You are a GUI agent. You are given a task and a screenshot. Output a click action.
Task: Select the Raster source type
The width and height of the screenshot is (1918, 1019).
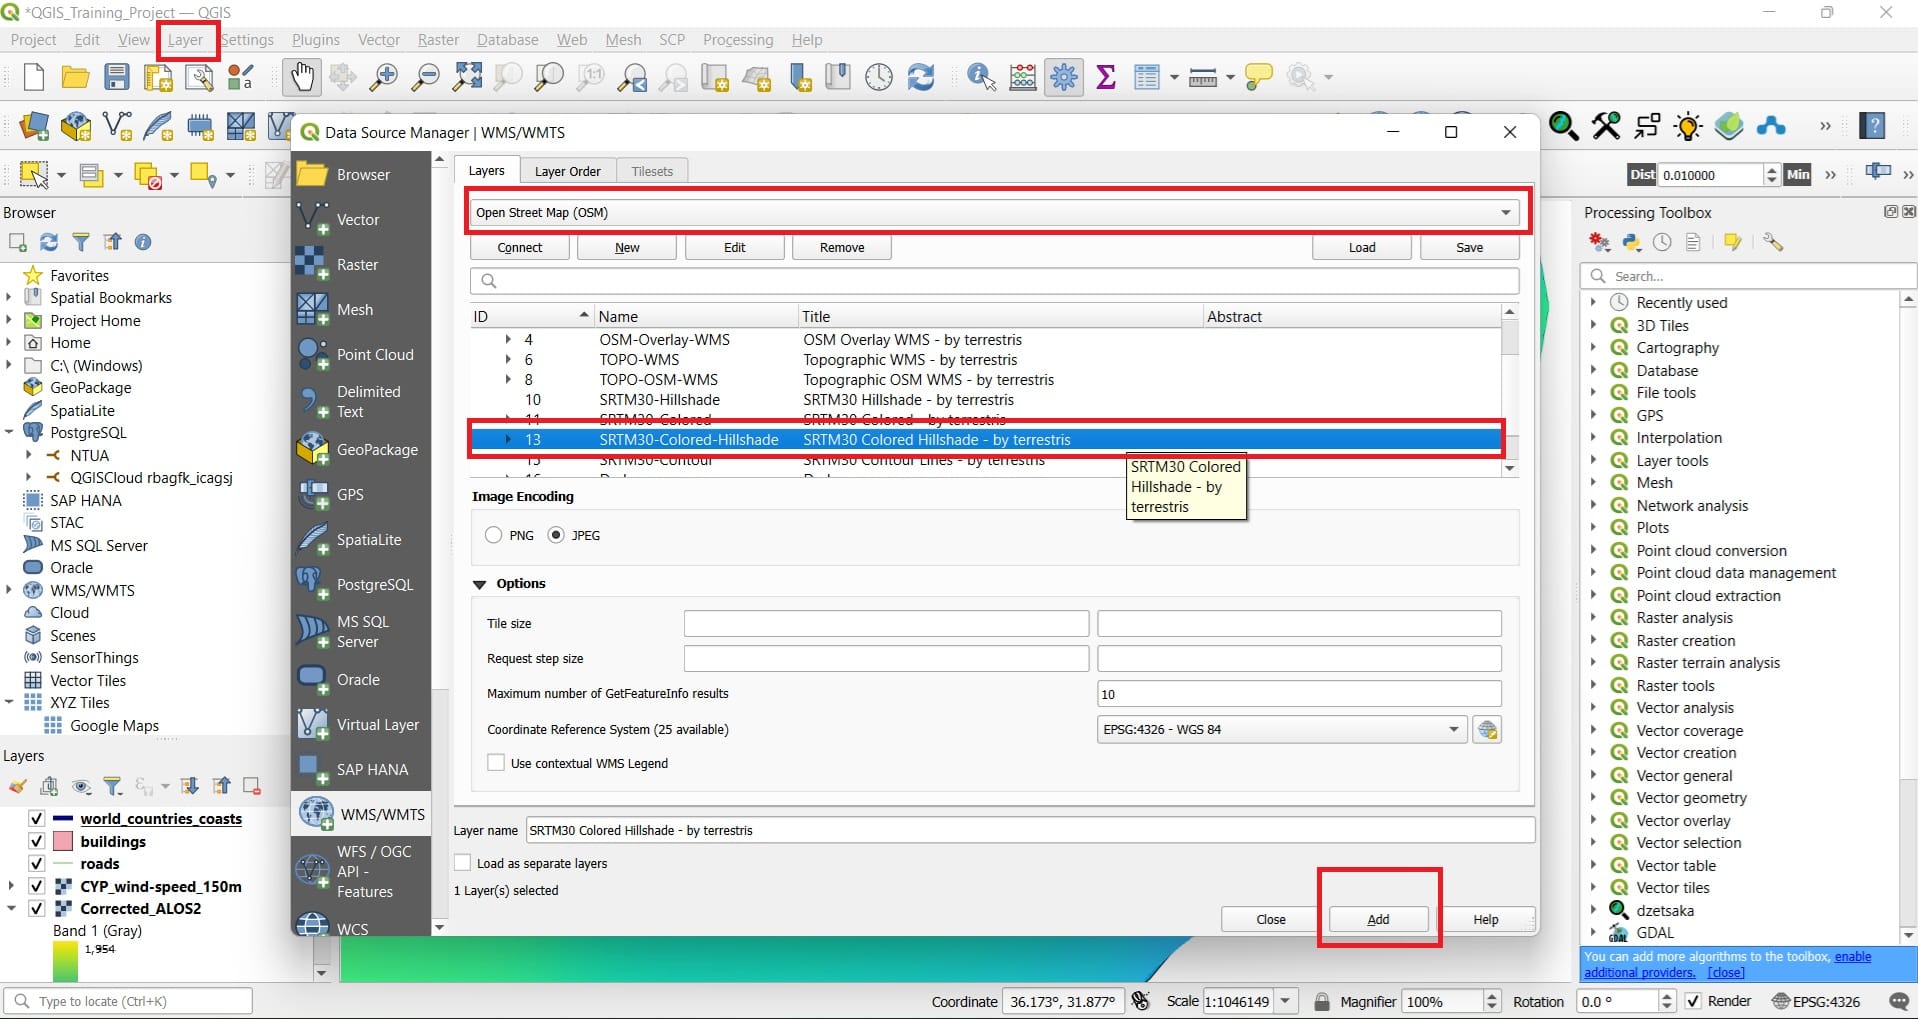click(x=361, y=264)
